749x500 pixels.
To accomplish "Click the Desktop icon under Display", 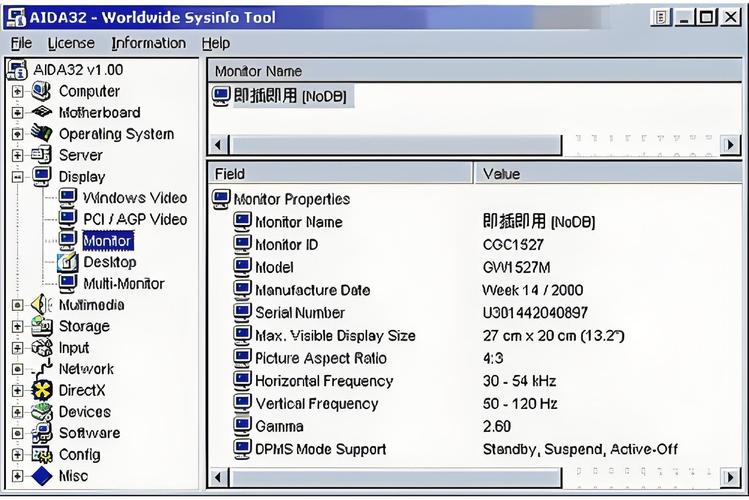I will 67,262.
